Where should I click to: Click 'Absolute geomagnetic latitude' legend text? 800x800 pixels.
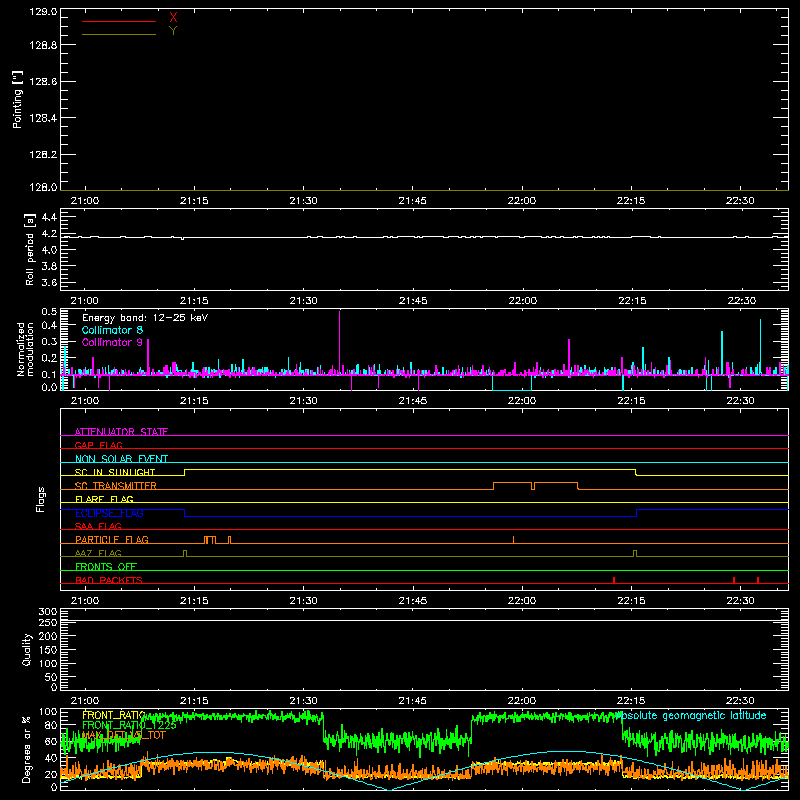point(691,715)
